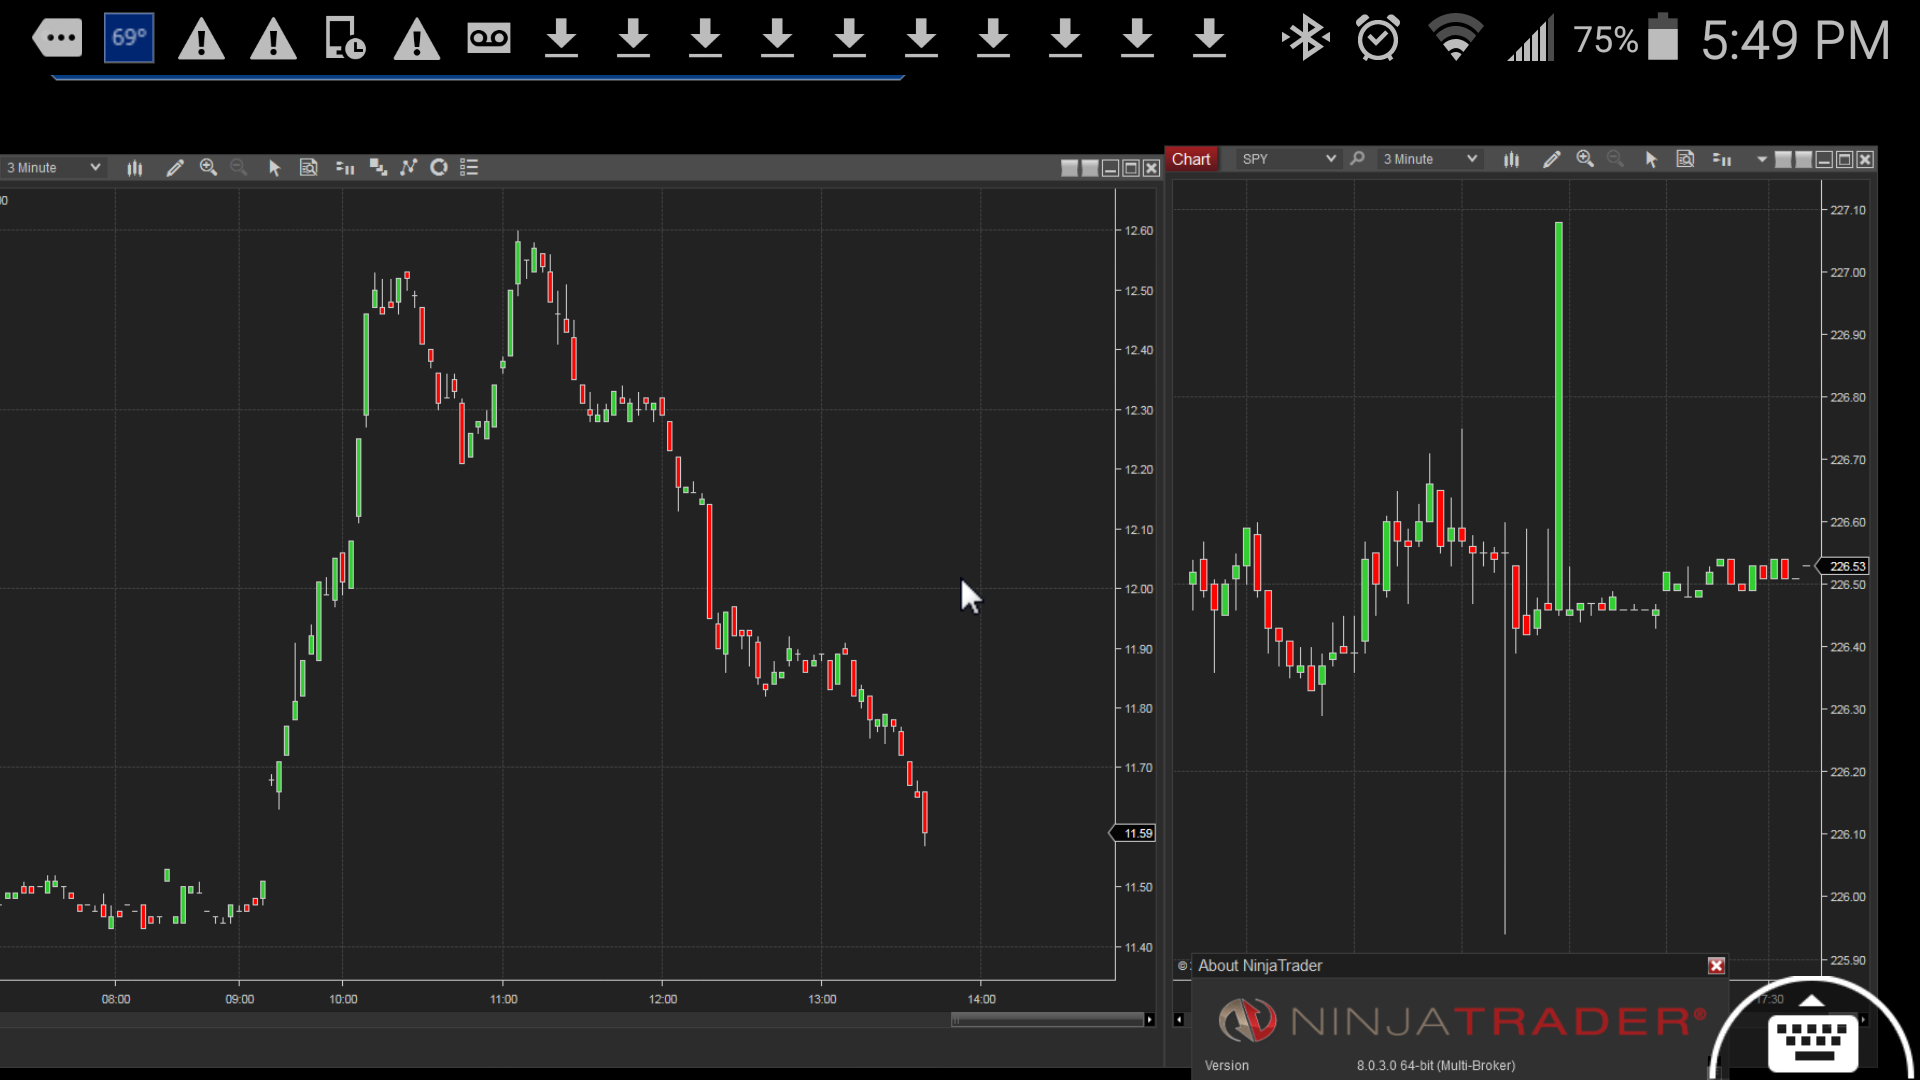This screenshot has width=1920, height=1080.
Task: Open the properties list icon in left chart toolbar
Action: click(x=469, y=168)
